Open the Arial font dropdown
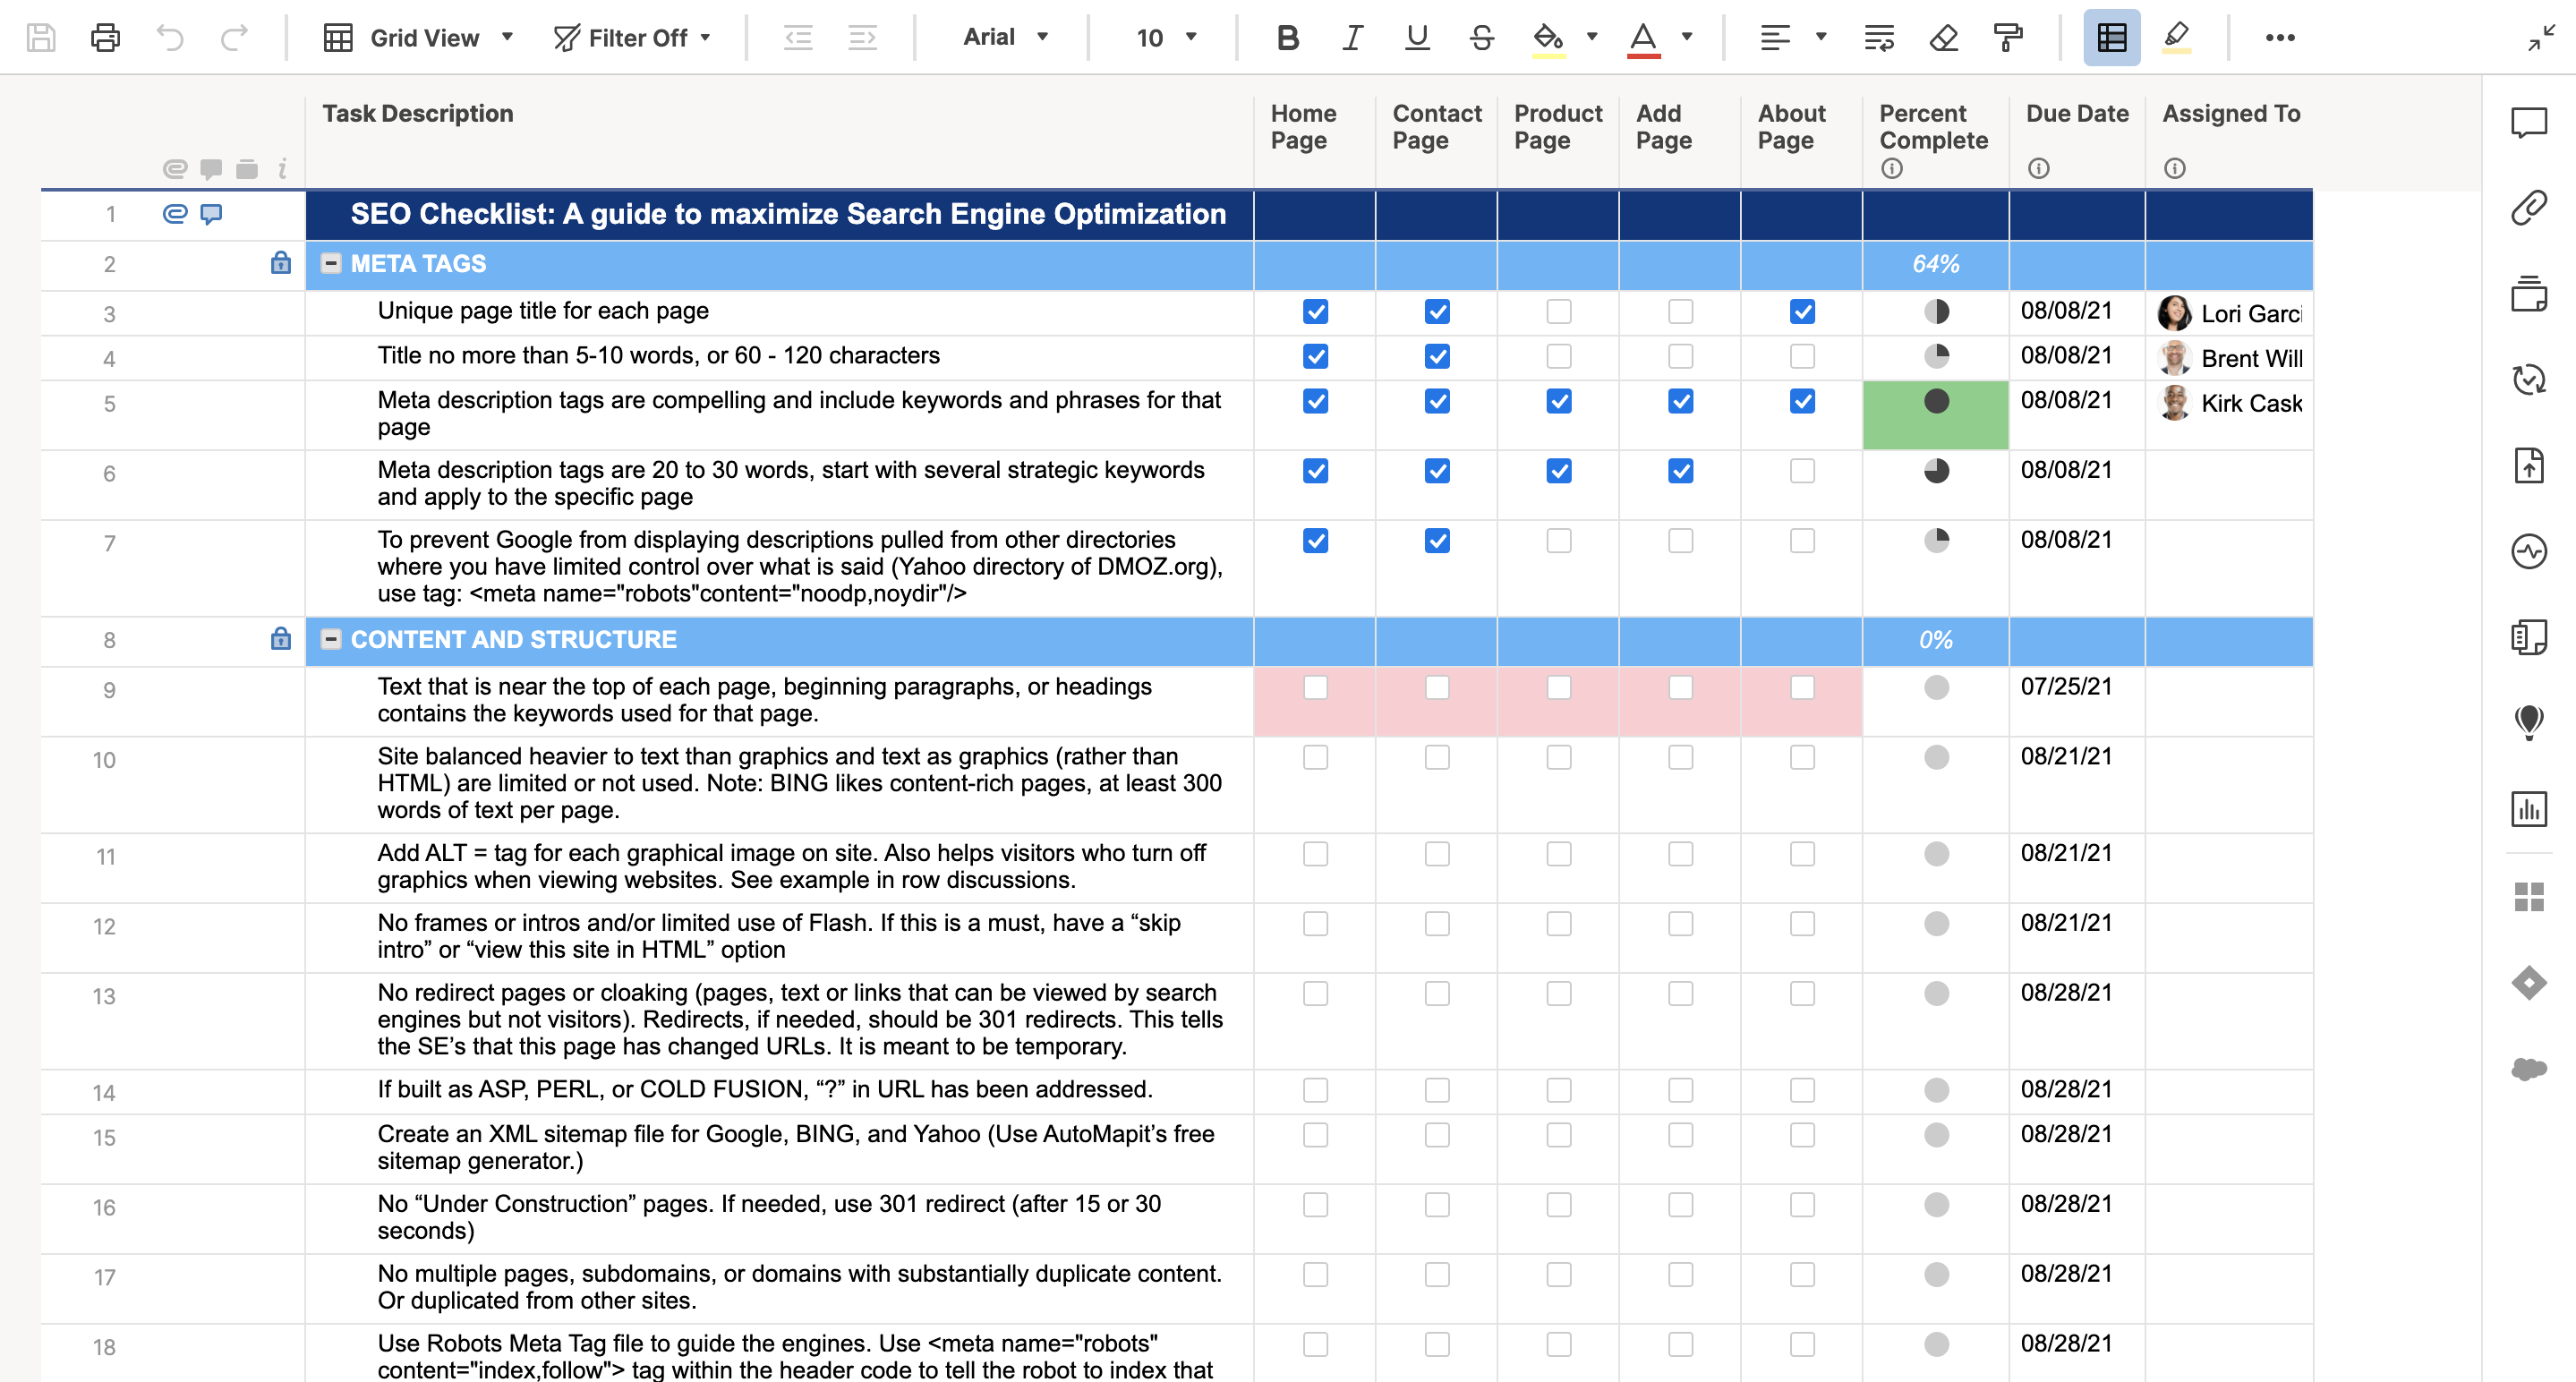2576x1382 pixels. pyautogui.click(x=1005, y=38)
